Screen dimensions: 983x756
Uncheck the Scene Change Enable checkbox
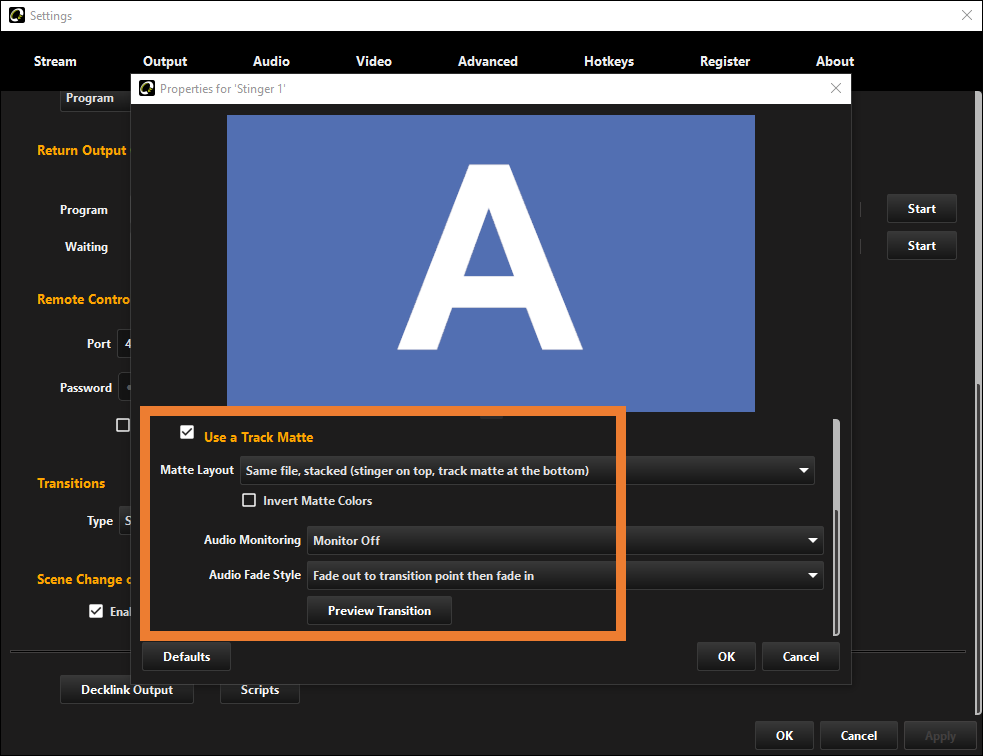(96, 611)
